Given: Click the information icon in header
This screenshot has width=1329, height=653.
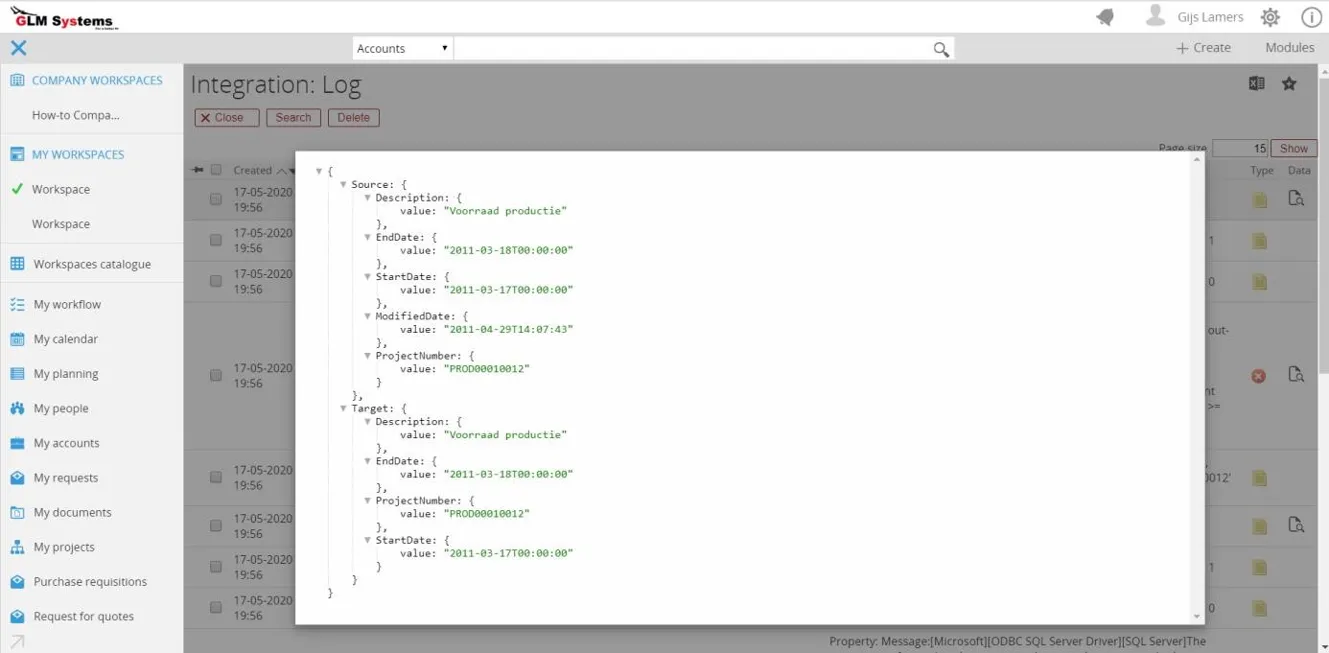Looking at the screenshot, I should tap(1311, 17).
